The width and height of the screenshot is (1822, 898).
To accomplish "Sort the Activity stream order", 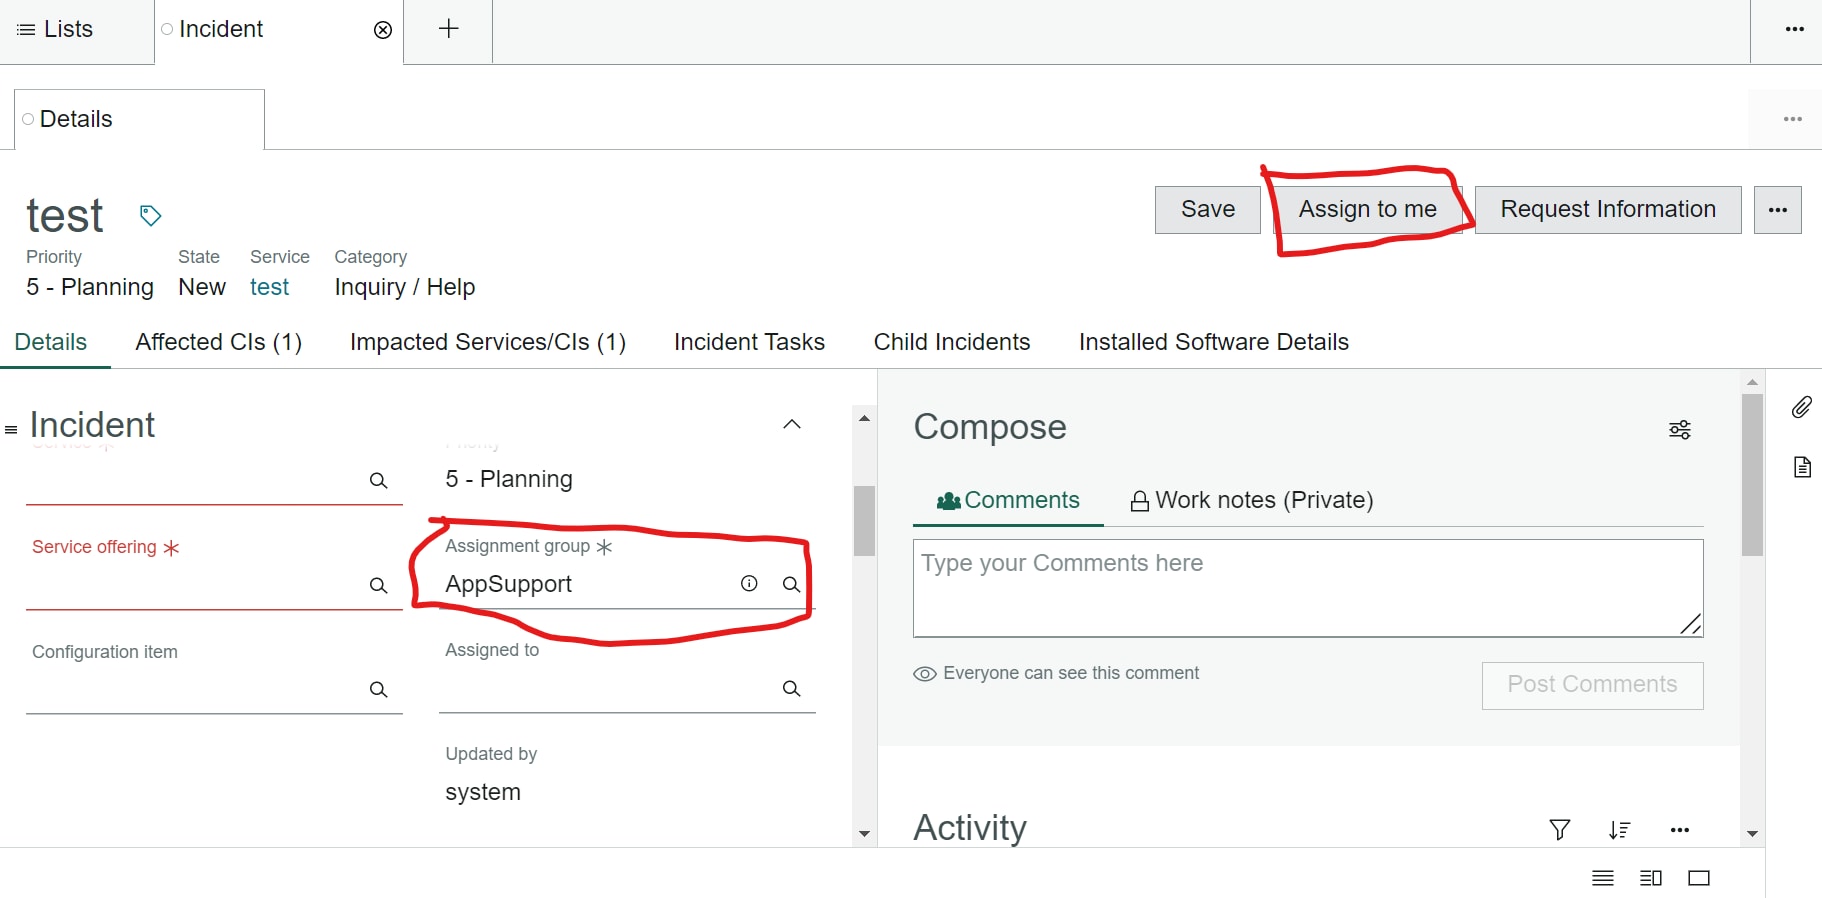I will (1619, 829).
